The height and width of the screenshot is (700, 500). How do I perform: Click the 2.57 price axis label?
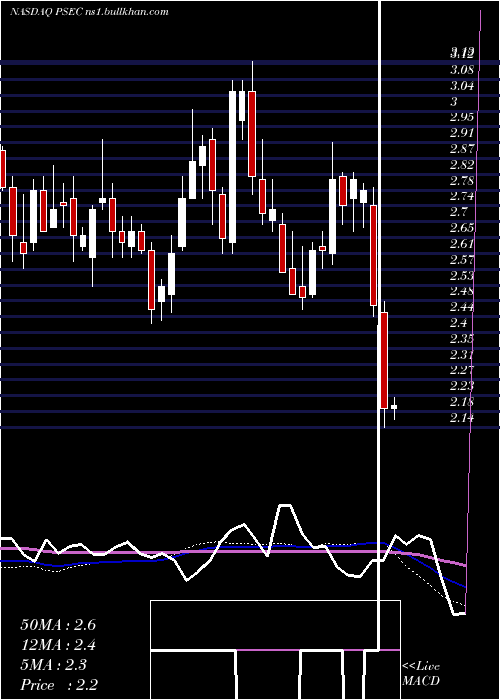click(x=462, y=260)
